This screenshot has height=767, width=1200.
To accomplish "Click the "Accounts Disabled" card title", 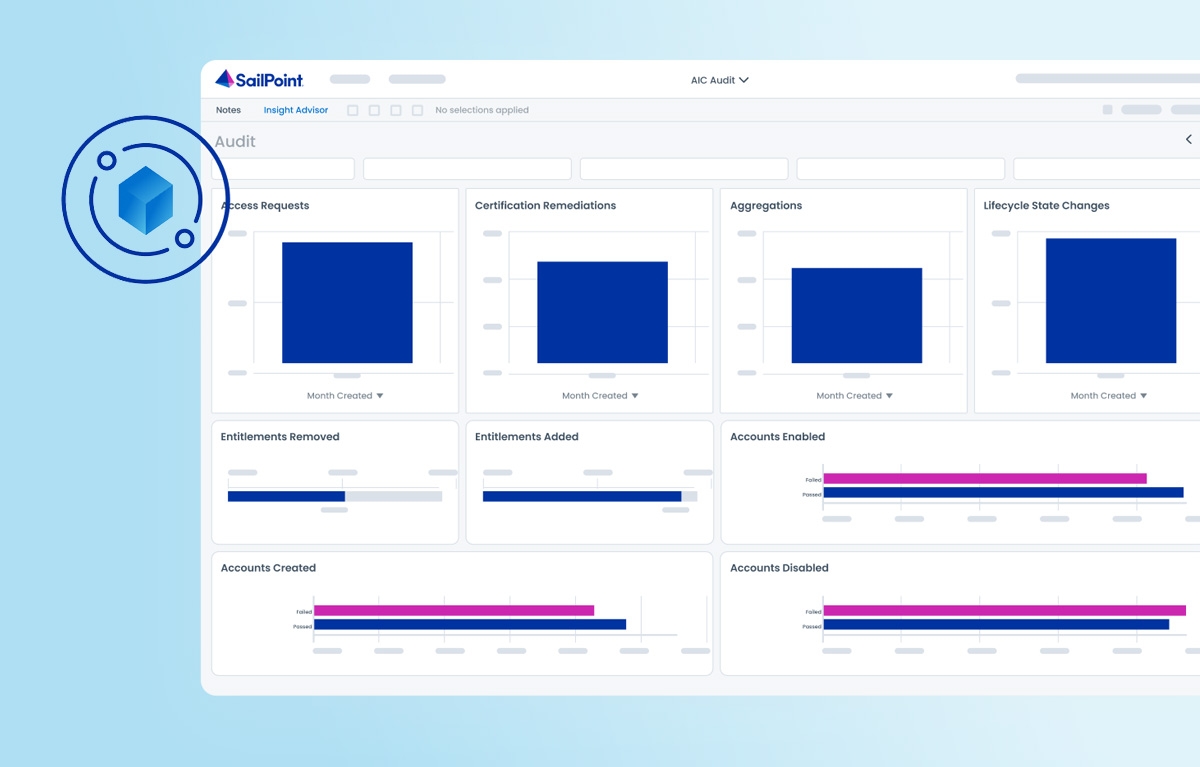I will 780,568.
